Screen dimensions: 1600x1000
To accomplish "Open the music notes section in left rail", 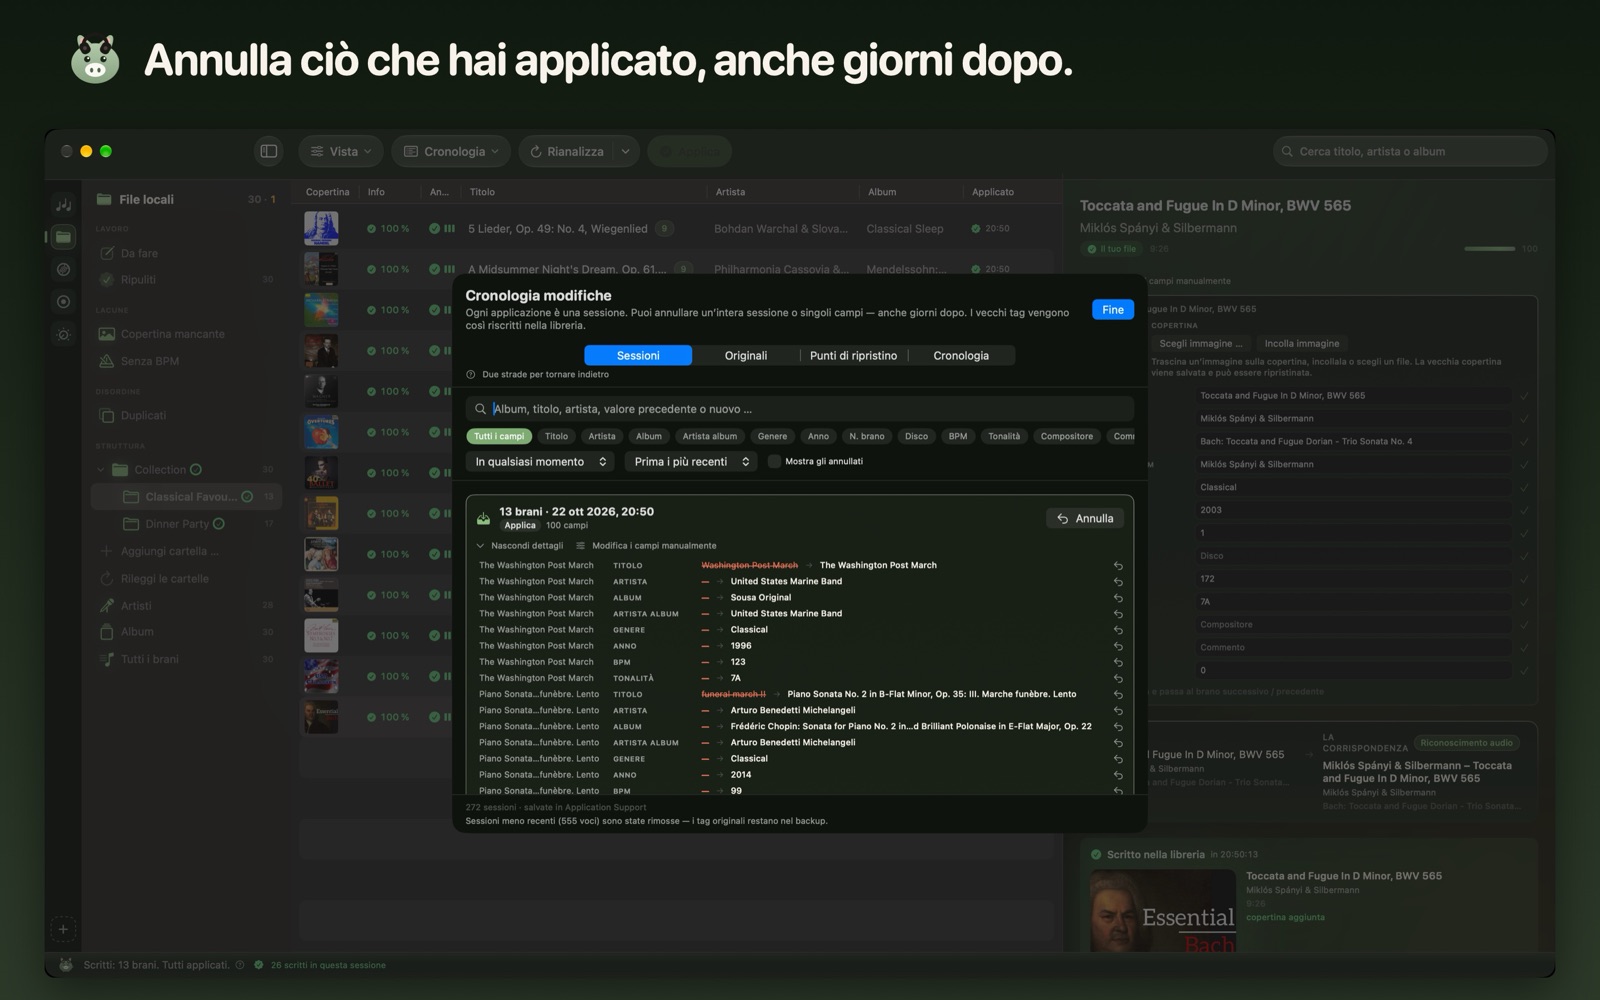I will [x=63, y=204].
